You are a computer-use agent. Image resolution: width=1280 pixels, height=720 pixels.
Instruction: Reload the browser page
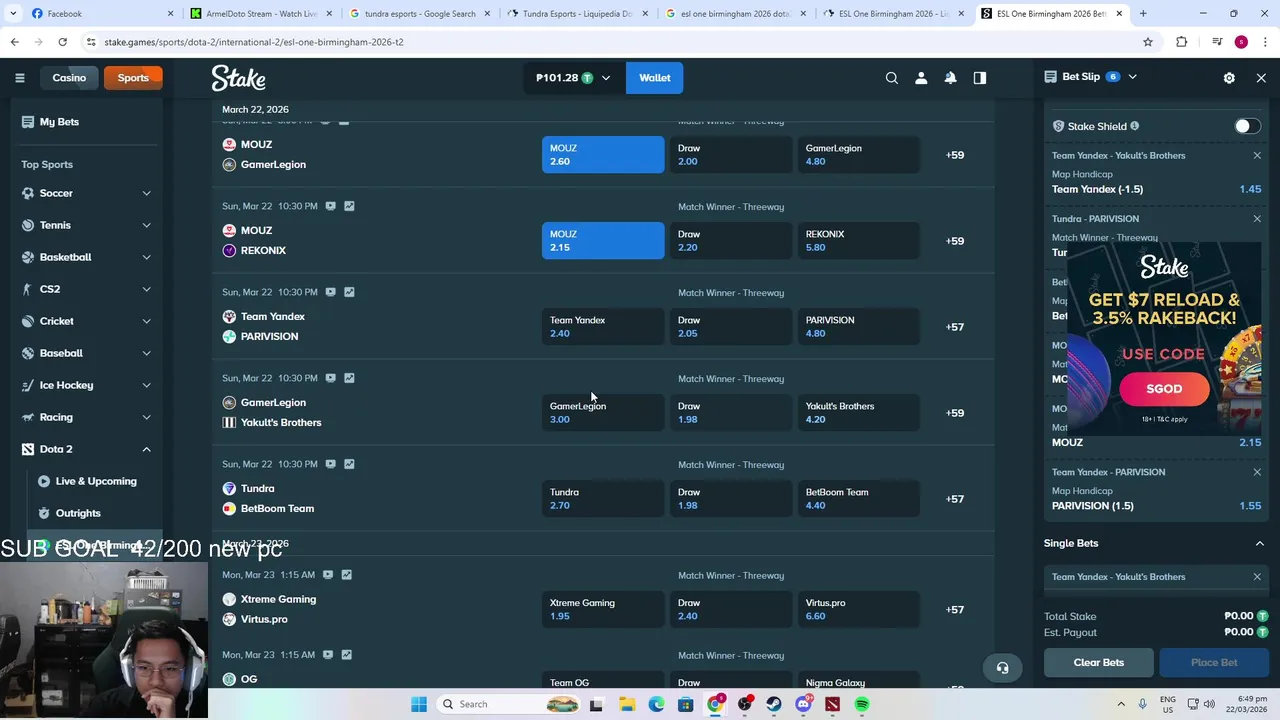(x=62, y=42)
